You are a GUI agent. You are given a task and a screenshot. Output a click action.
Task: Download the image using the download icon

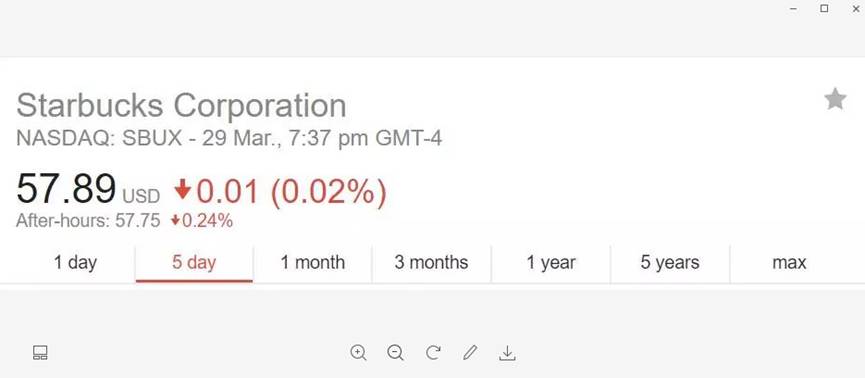point(507,353)
